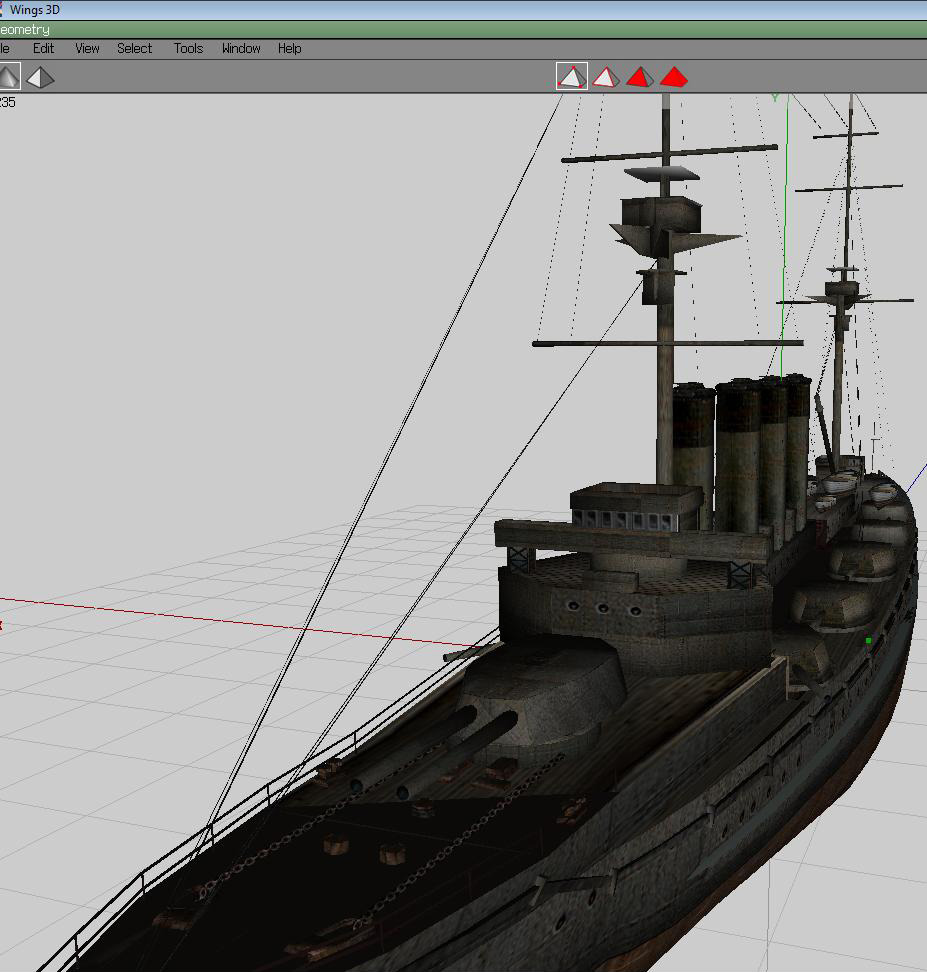Screen dimensions: 927x972
Task: Open the View menu
Action: (x=87, y=48)
